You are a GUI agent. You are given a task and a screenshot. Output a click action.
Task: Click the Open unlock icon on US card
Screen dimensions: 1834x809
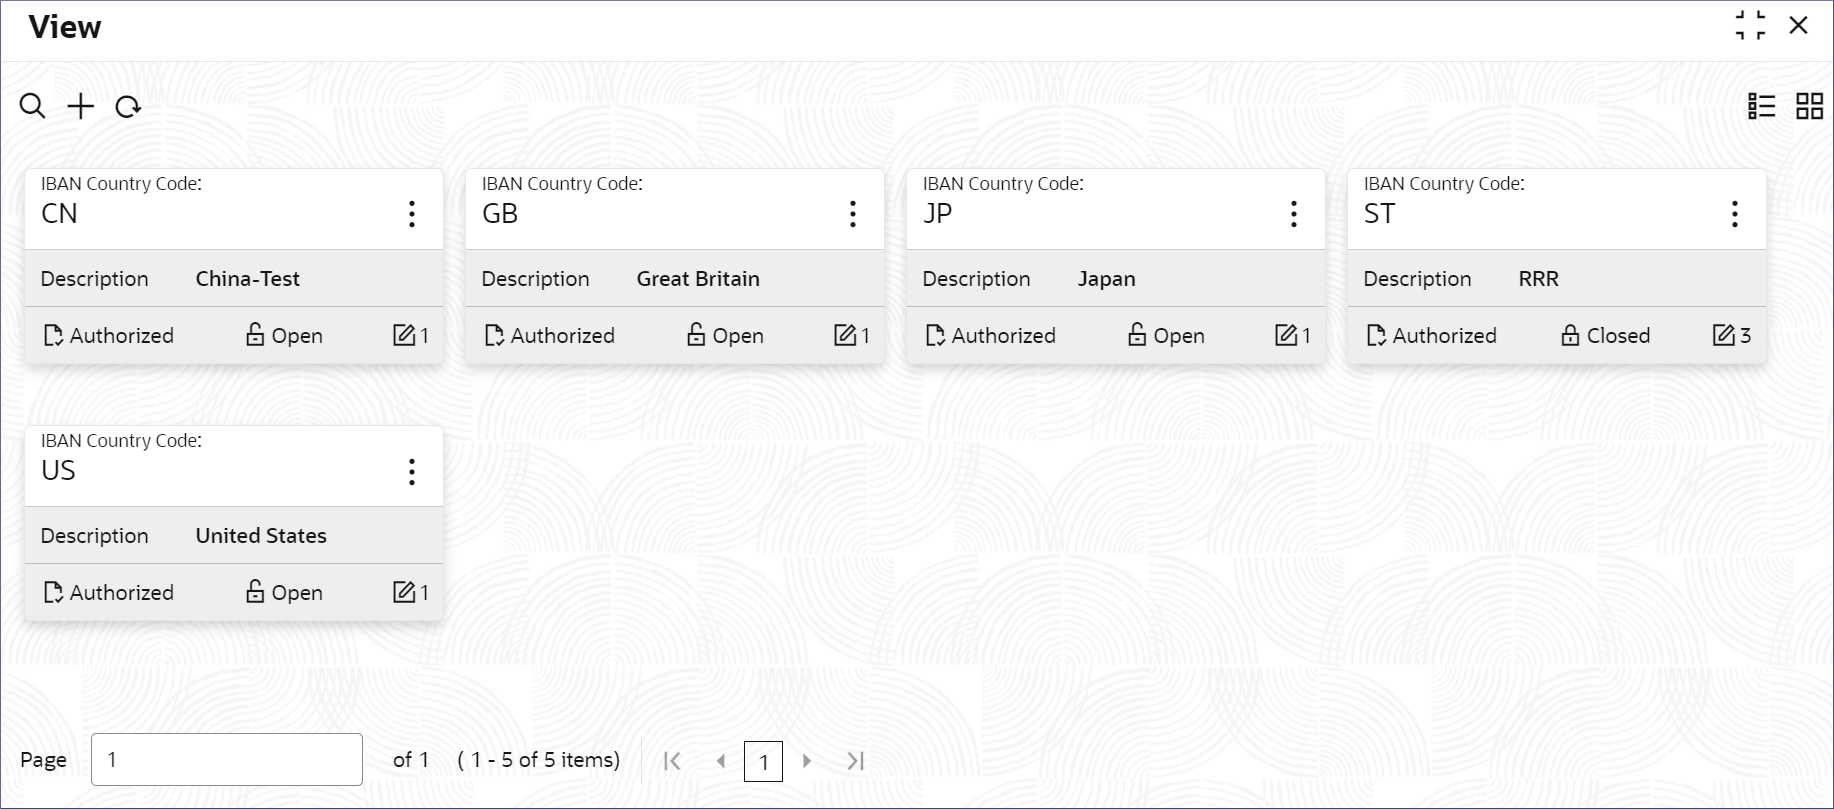255,592
